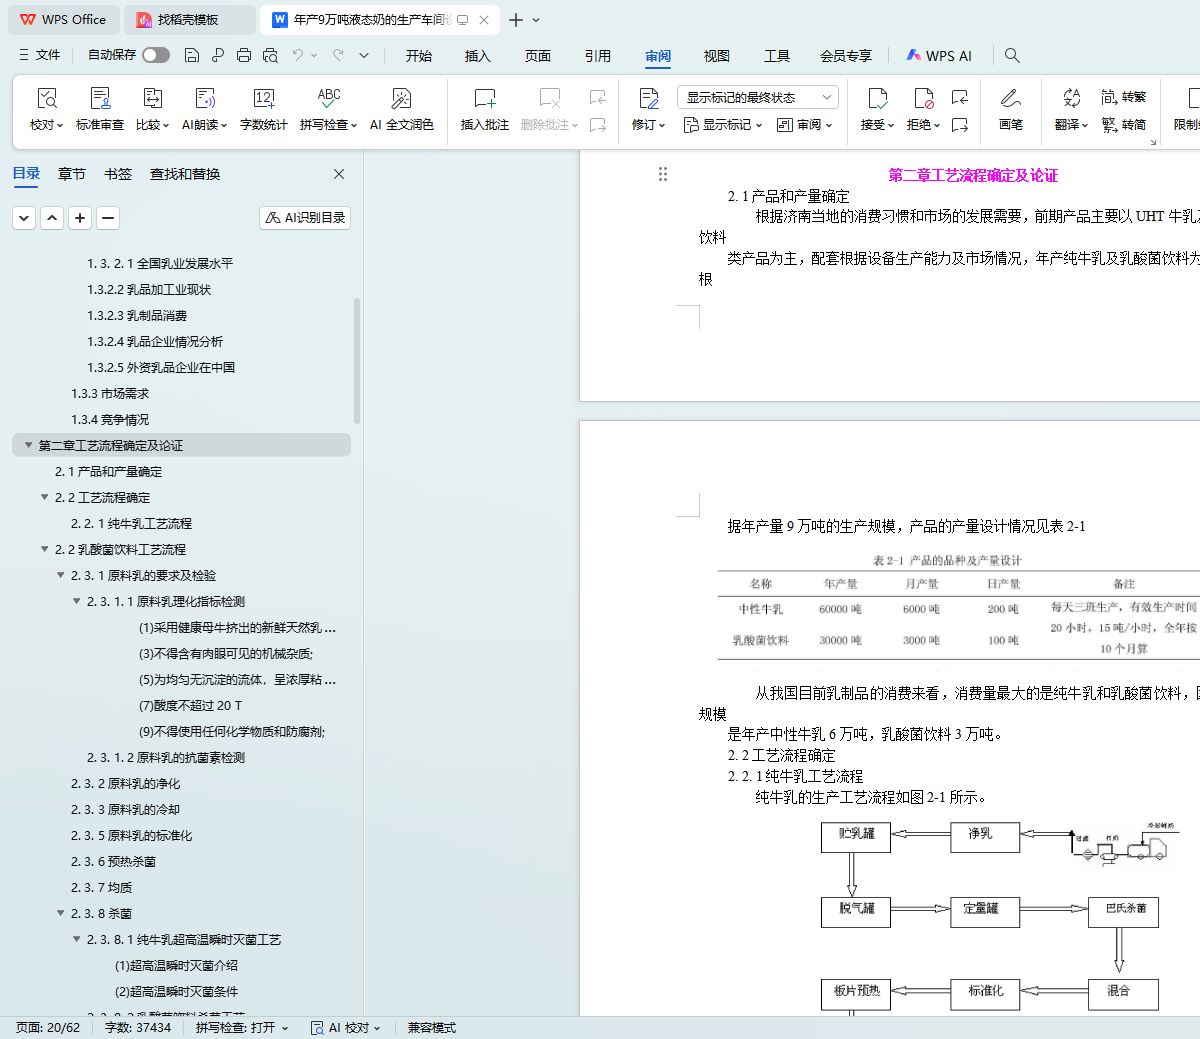Viewport: 1200px width, 1039px height.
Task: Select outline item 2.3.6 预热杀菌
Action: (113, 861)
